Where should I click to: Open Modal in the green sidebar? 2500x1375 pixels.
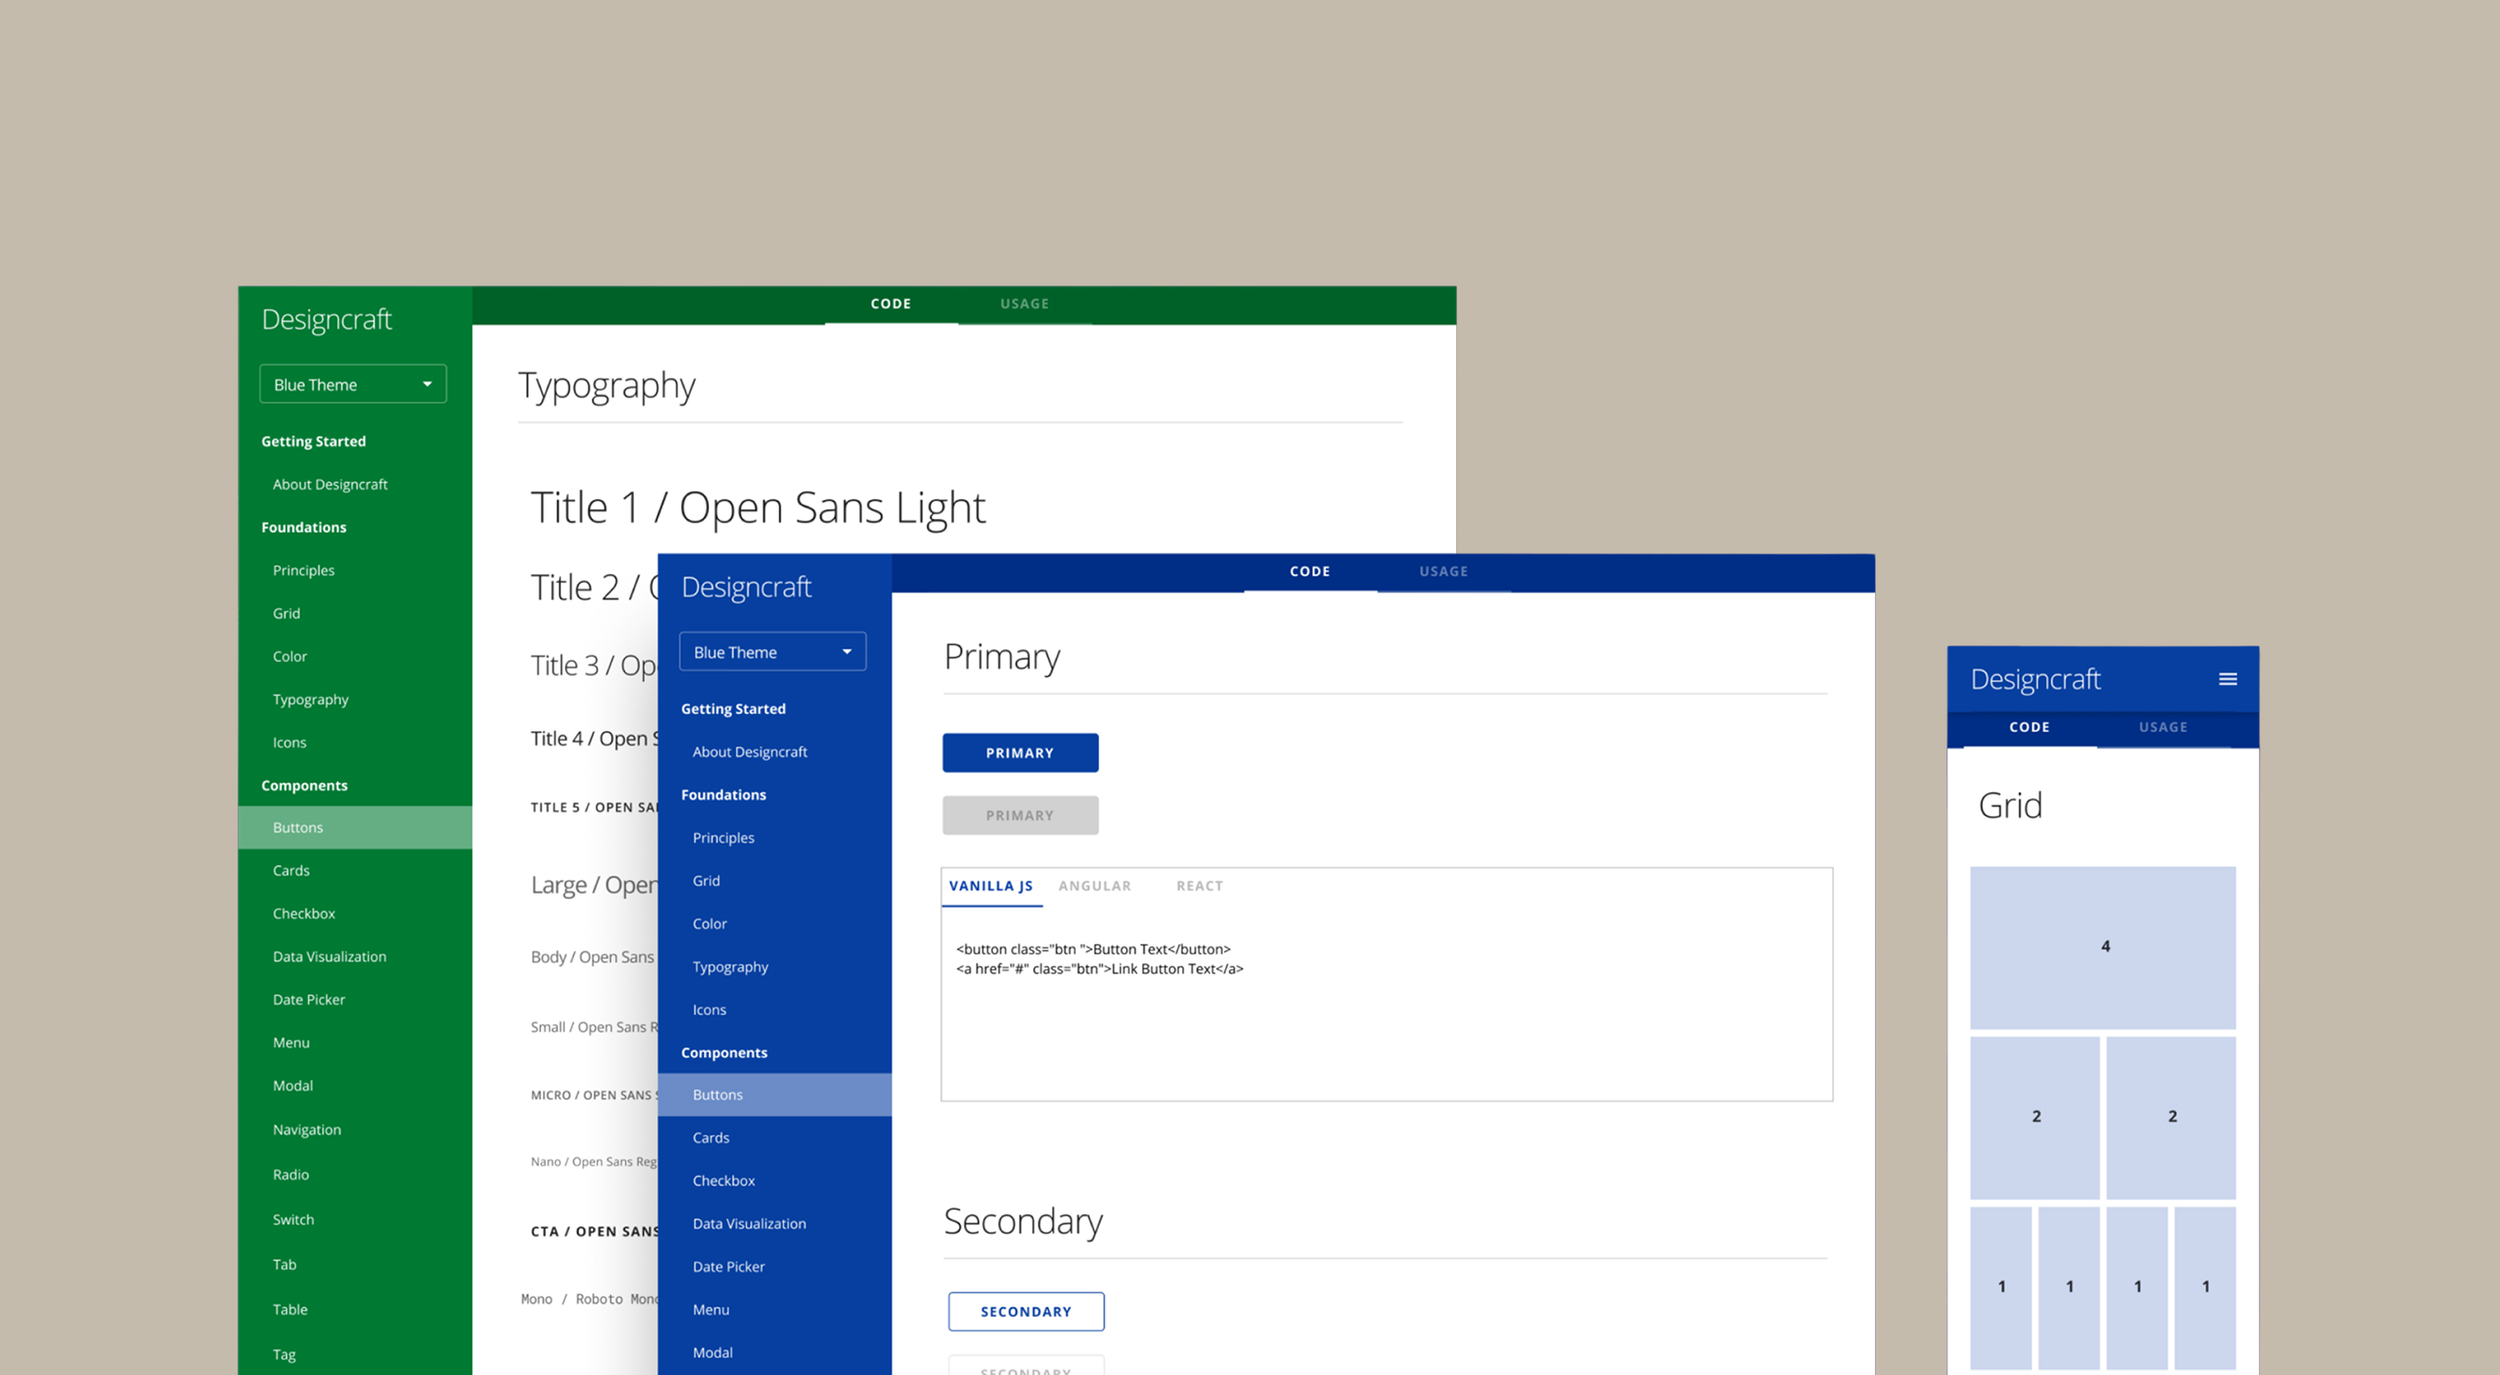[293, 1086]
